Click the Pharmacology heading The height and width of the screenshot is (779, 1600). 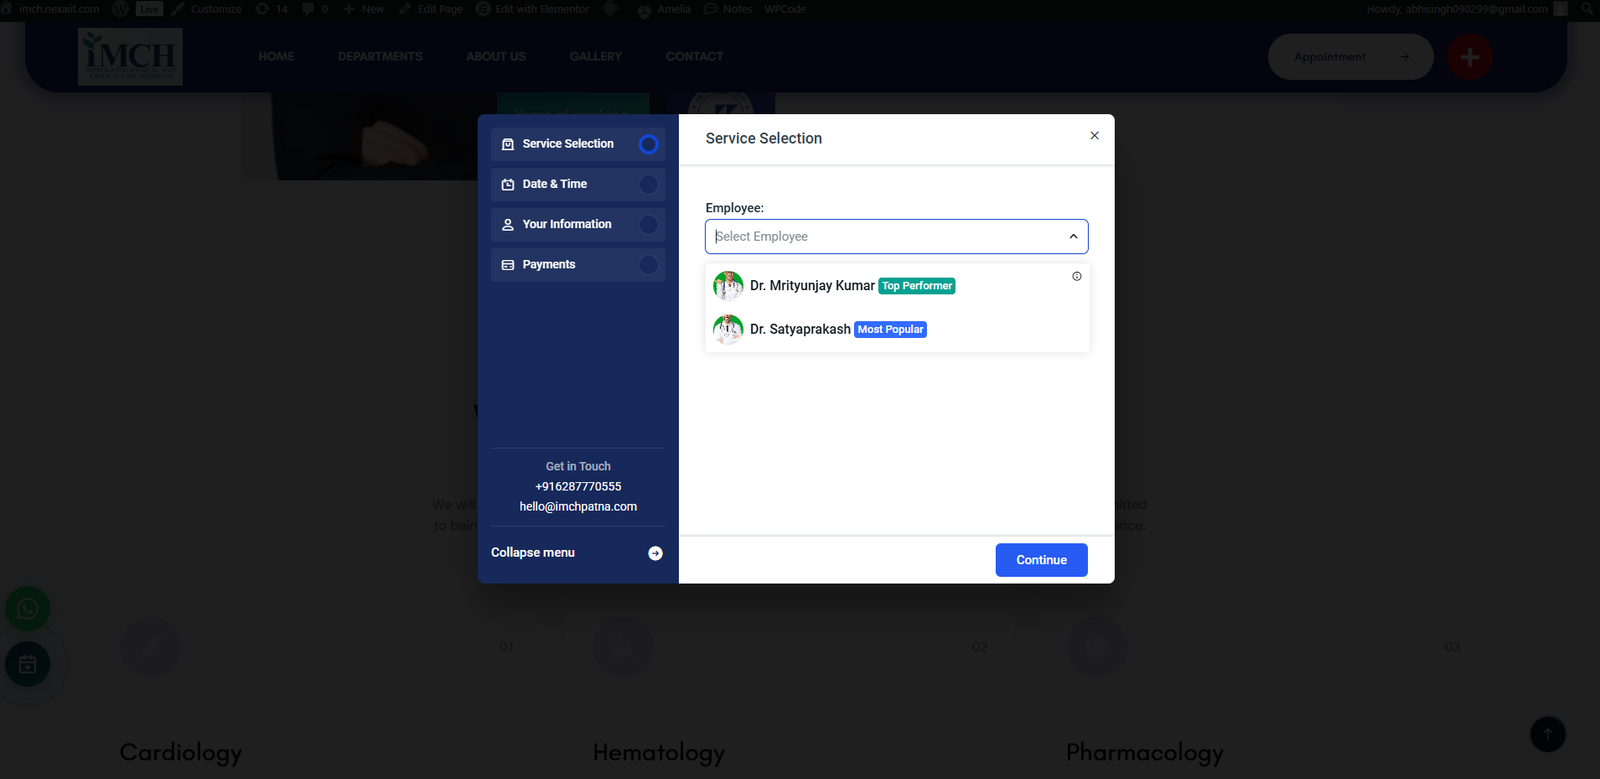coord(1145,752)
